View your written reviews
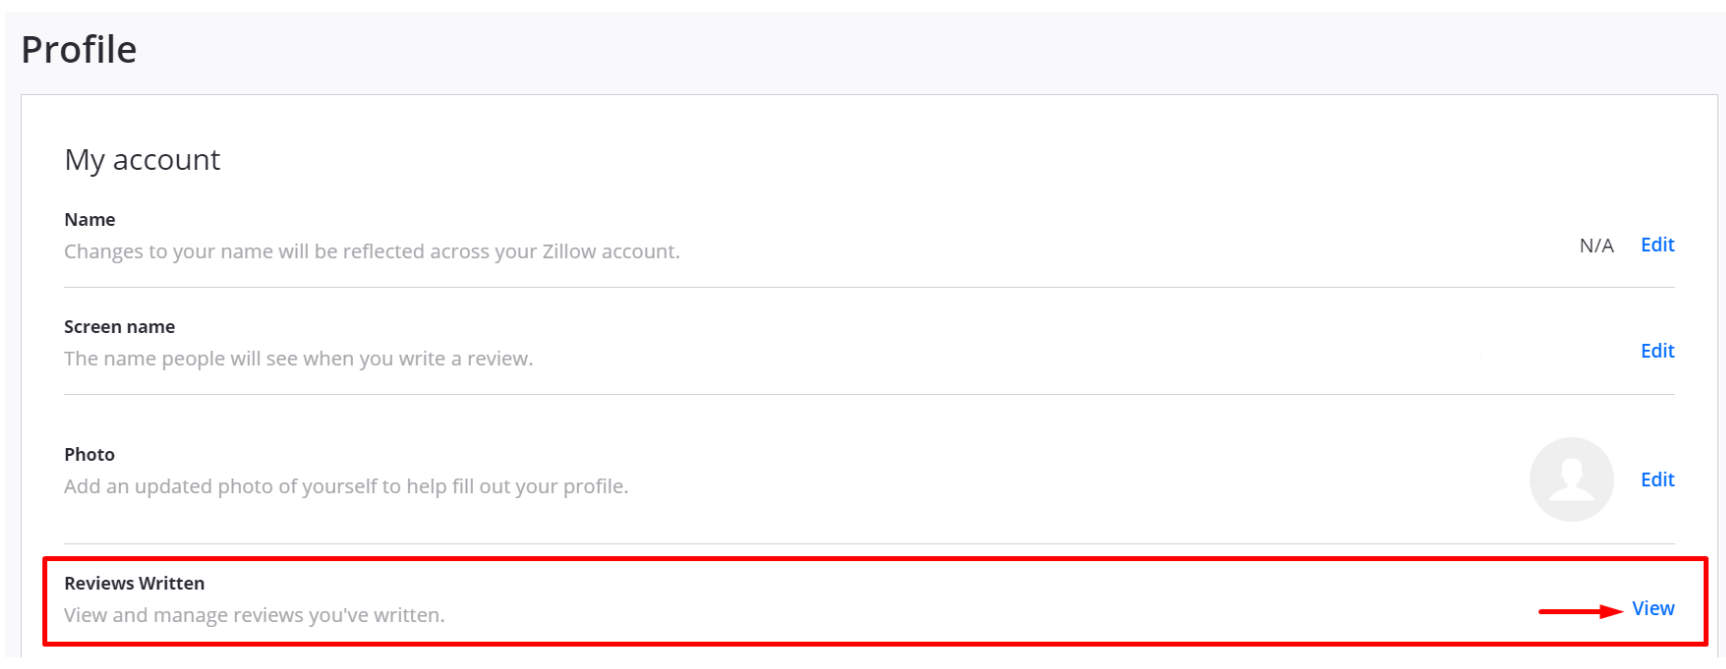Viewport: 1726px width, 669px height. [1653, 608]
